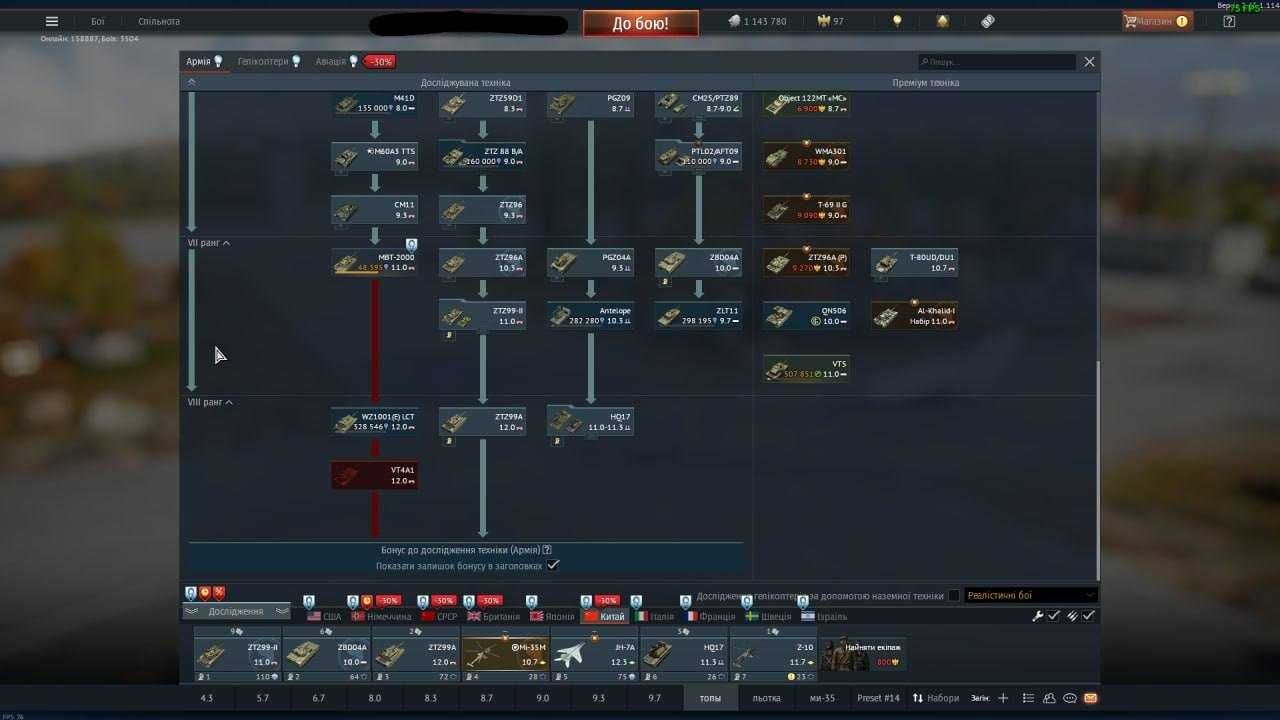Select the QN506 premium node
The image size is (1280, 720).
pos(807,316)
